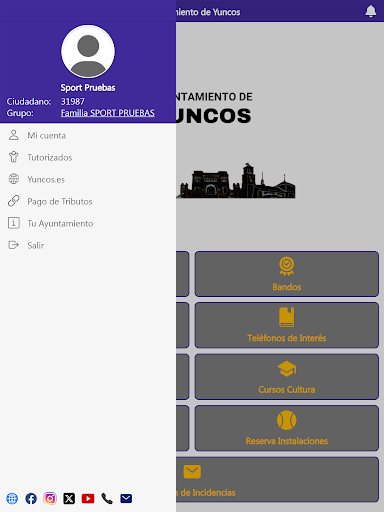Click the Sport Pruebas user name
Image resolution: width=384 pixels, height=512 pixels.
coord(88,88)
